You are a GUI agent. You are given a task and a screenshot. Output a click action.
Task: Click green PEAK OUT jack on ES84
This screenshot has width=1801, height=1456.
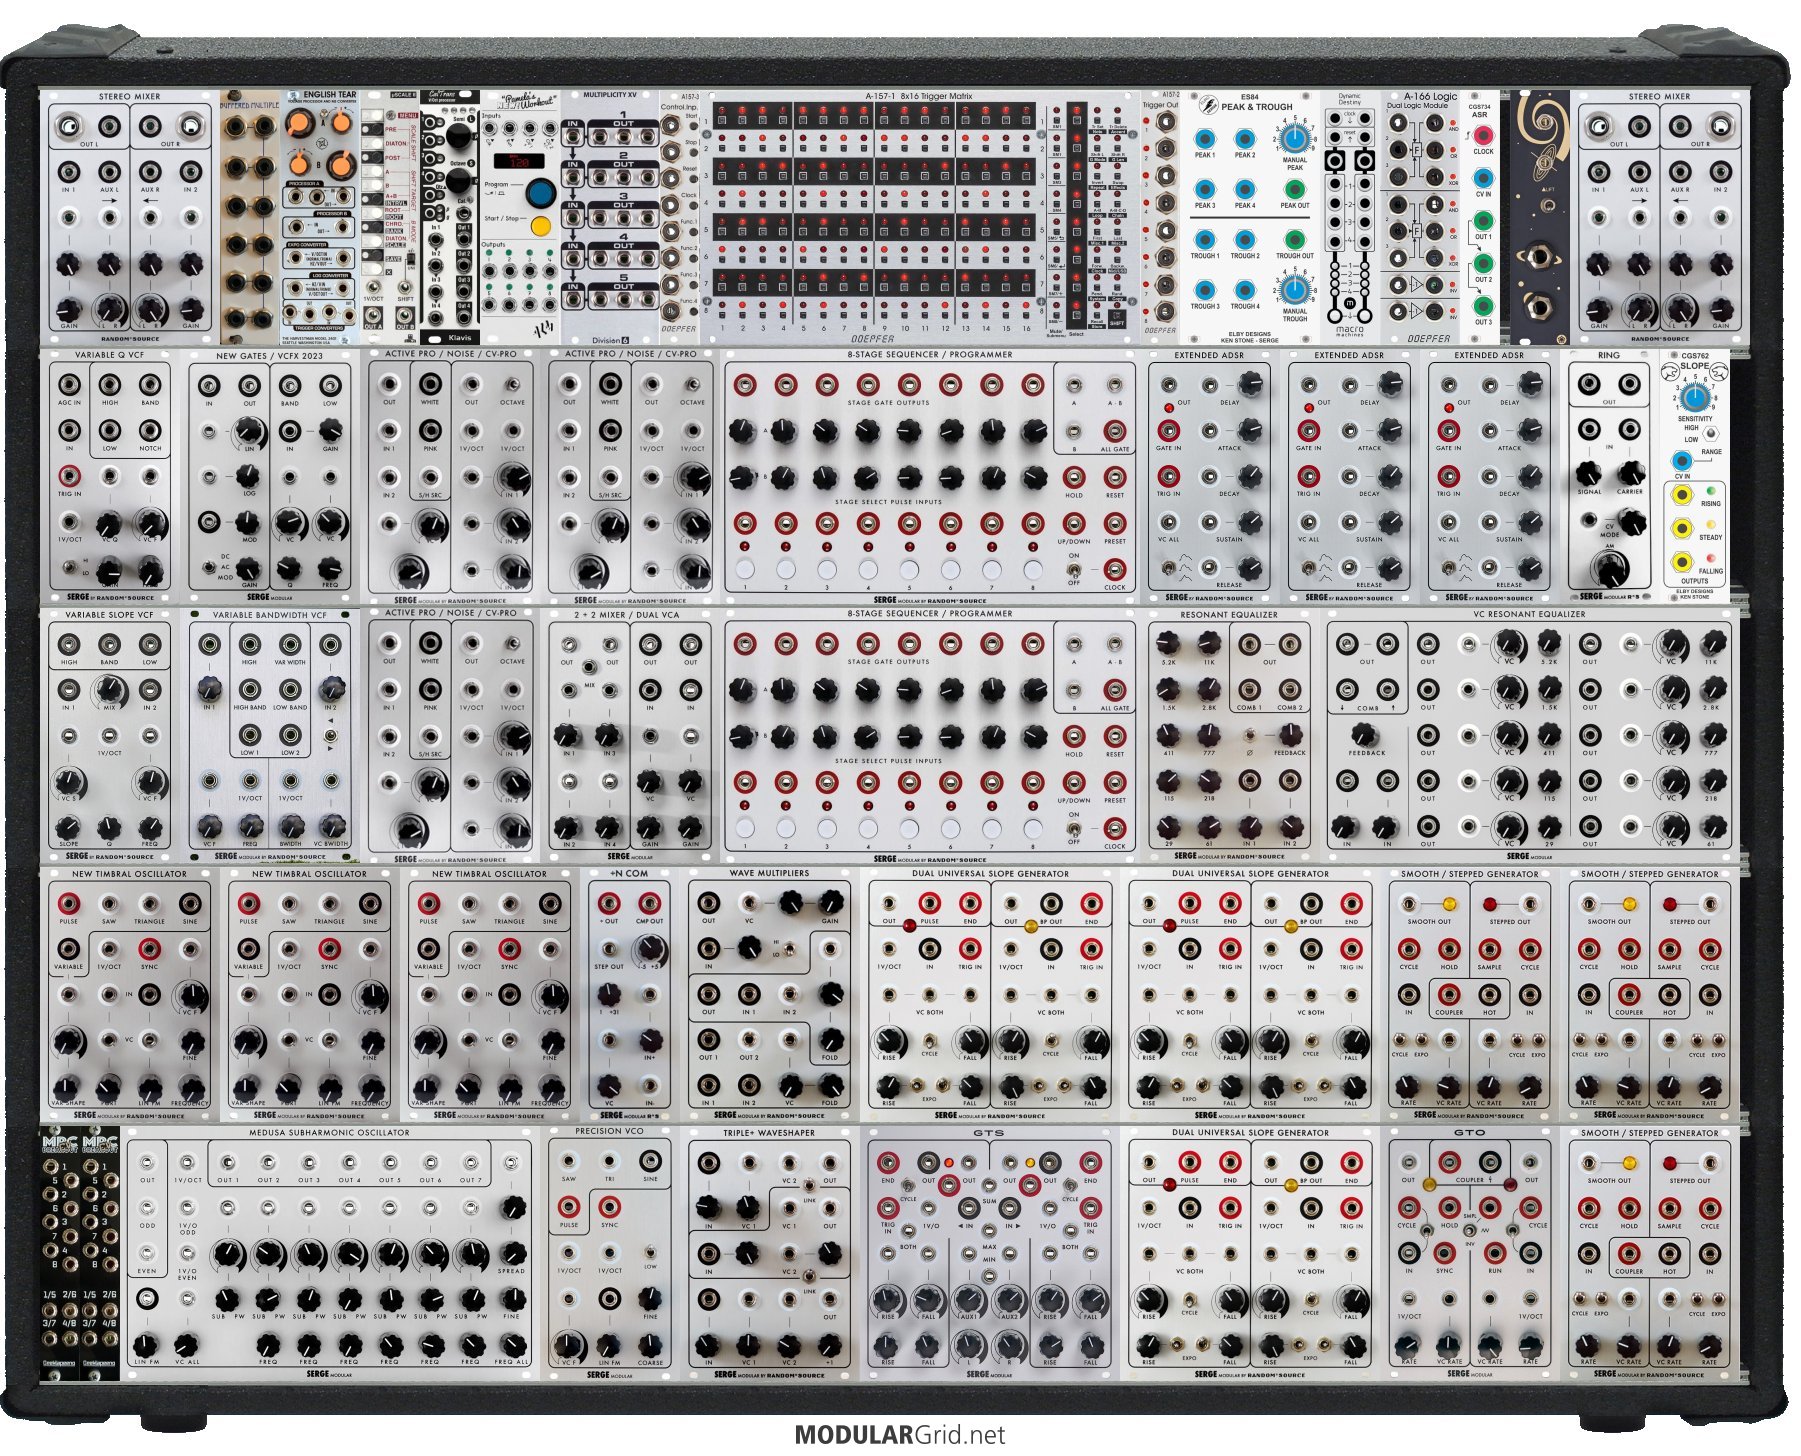coord(1294,189)
